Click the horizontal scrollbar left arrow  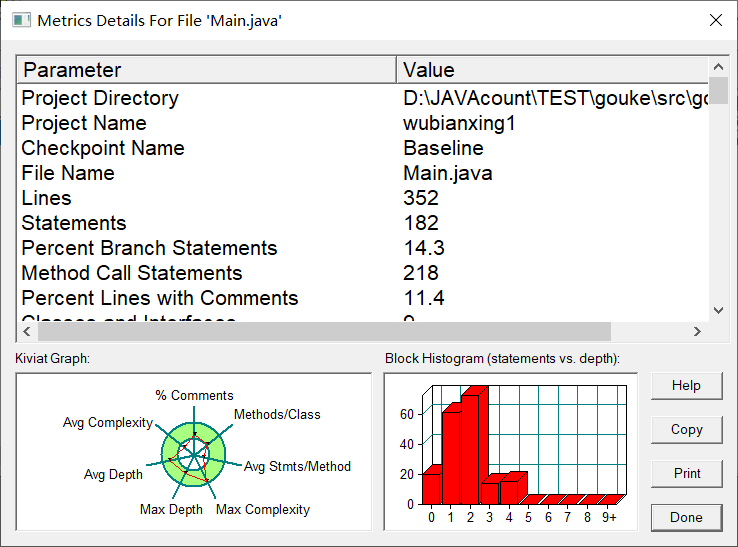27,331
